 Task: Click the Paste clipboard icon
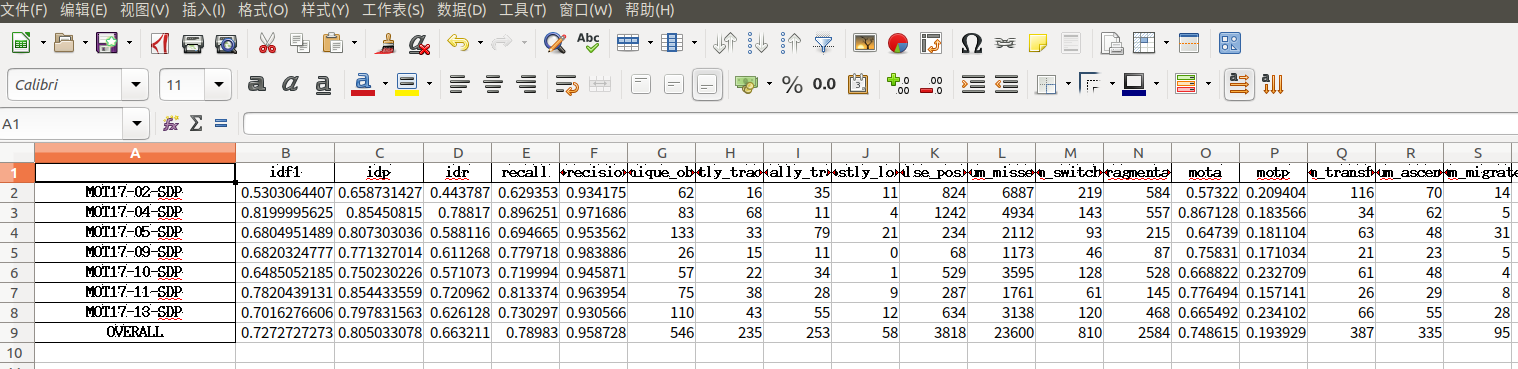coord(334,43)
